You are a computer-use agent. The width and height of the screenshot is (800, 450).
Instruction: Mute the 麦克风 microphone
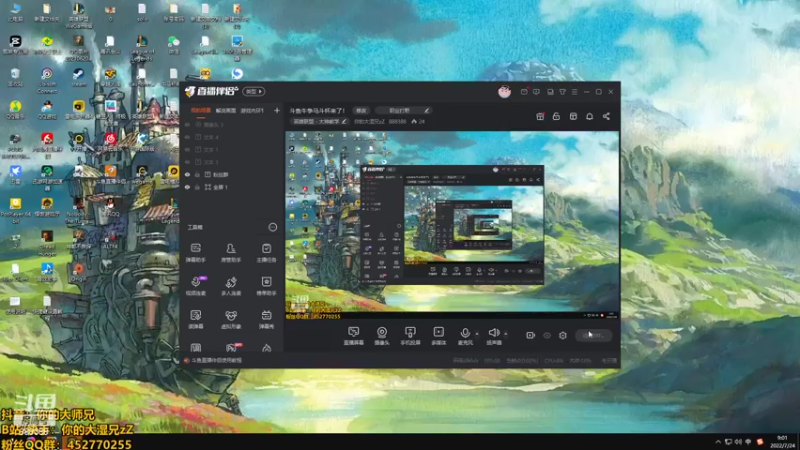tap(465, 336)
